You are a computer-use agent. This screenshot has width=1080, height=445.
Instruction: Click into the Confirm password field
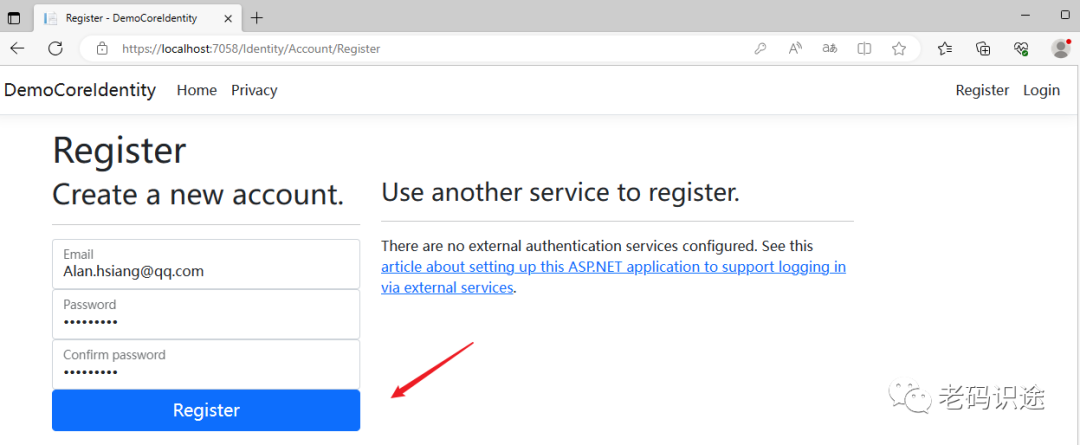pyautogui.click(x=205, y=364)
